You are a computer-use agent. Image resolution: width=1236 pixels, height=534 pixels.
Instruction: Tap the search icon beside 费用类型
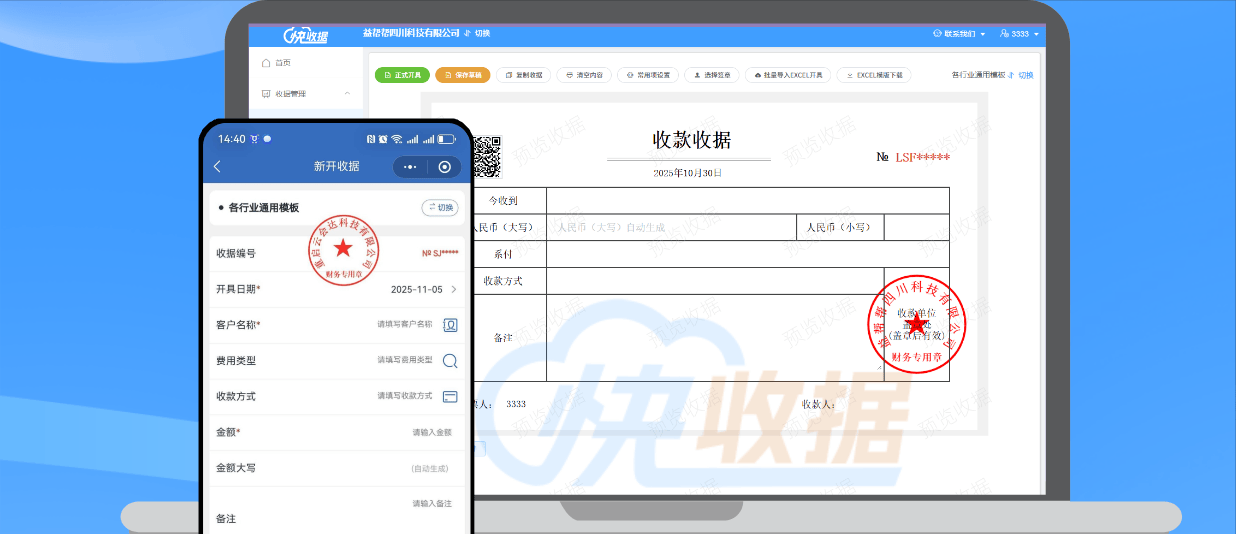coord(450,361)
